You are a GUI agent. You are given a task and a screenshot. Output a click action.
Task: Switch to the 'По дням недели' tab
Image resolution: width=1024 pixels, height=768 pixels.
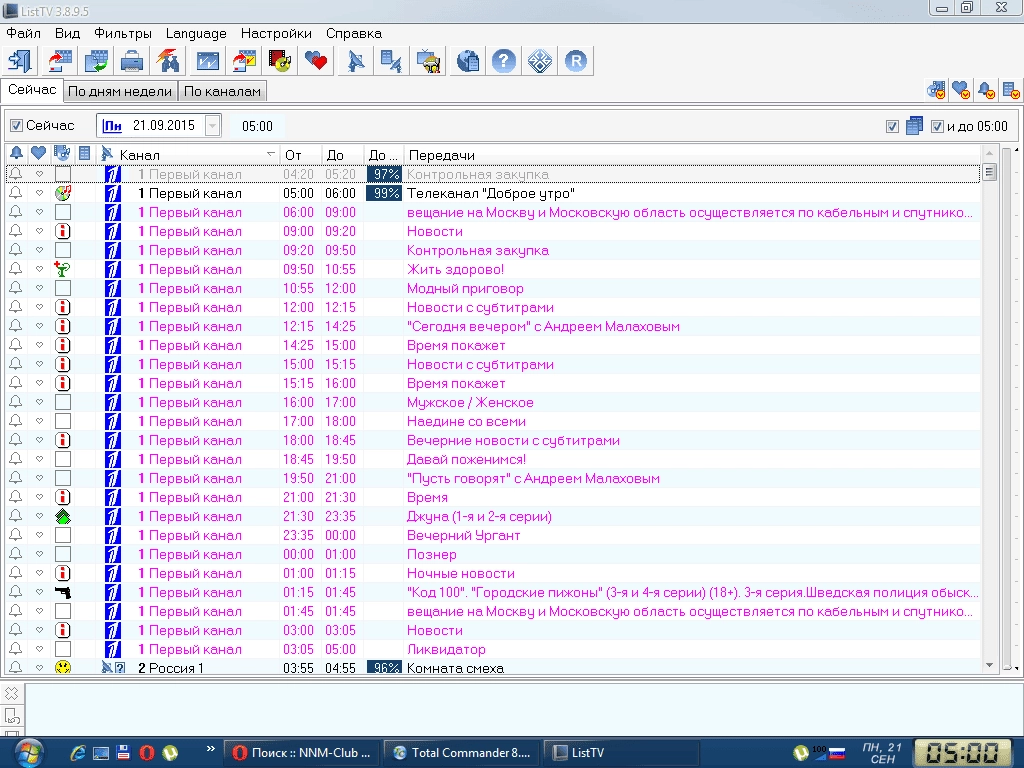point(120,91)
